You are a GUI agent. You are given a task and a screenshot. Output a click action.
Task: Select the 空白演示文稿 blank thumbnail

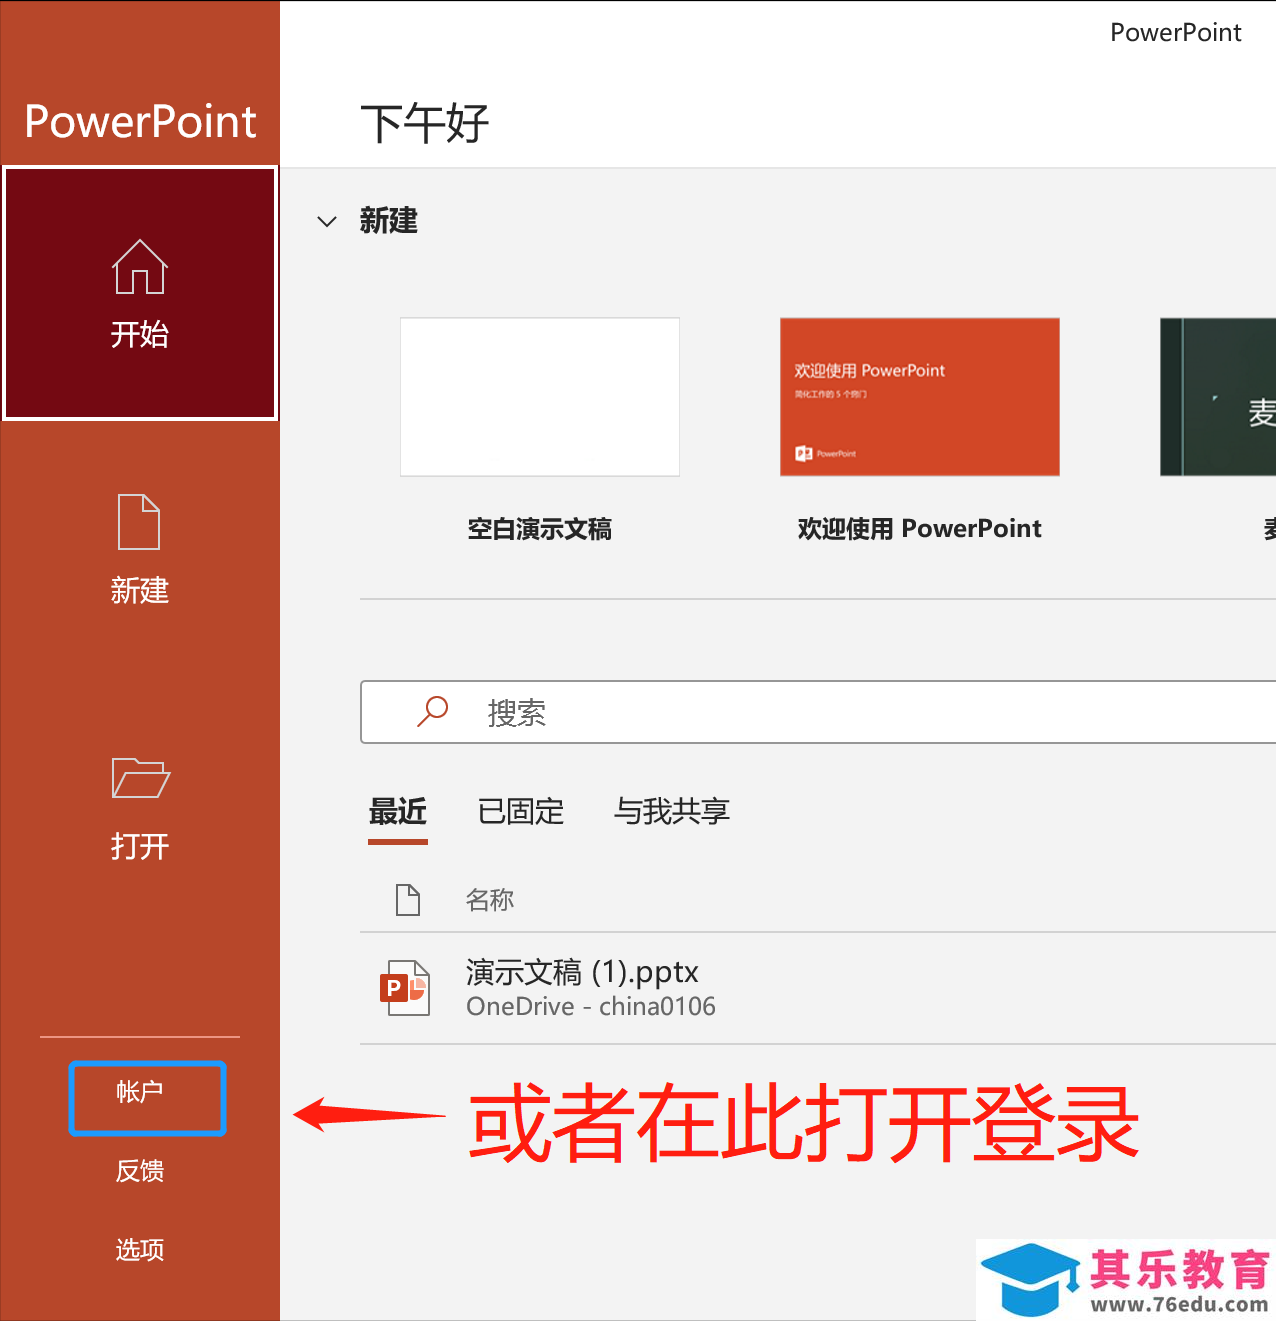point(540,397)
